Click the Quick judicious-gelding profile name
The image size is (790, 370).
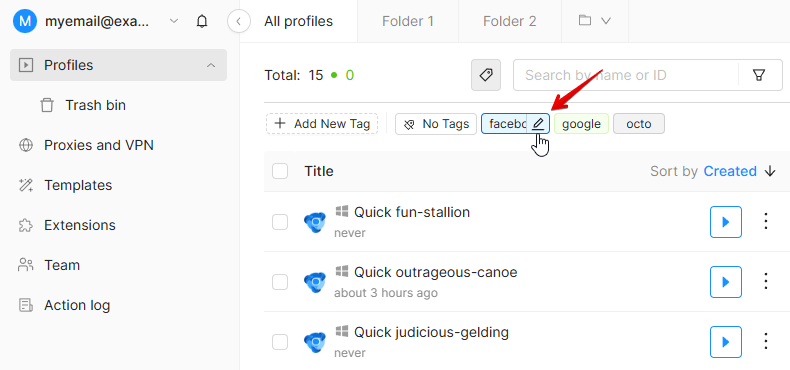point(431,332)
